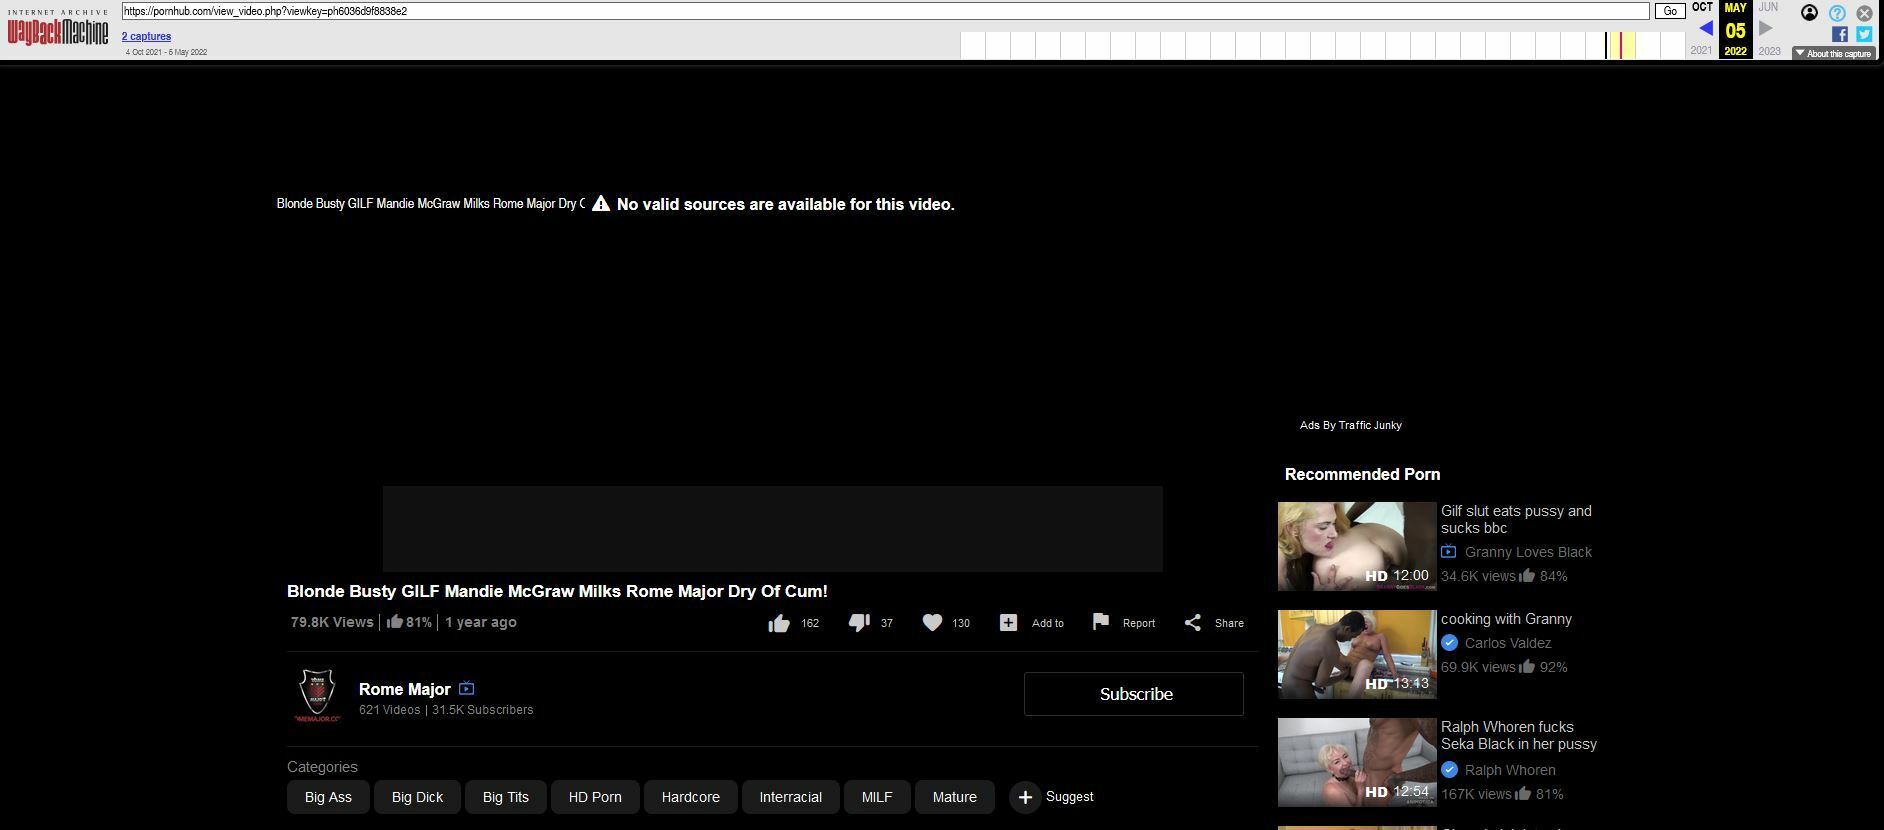1884x830 pixels.
Task: Dislike the video with the thumbs down icon
Action: tap(859, 623)
